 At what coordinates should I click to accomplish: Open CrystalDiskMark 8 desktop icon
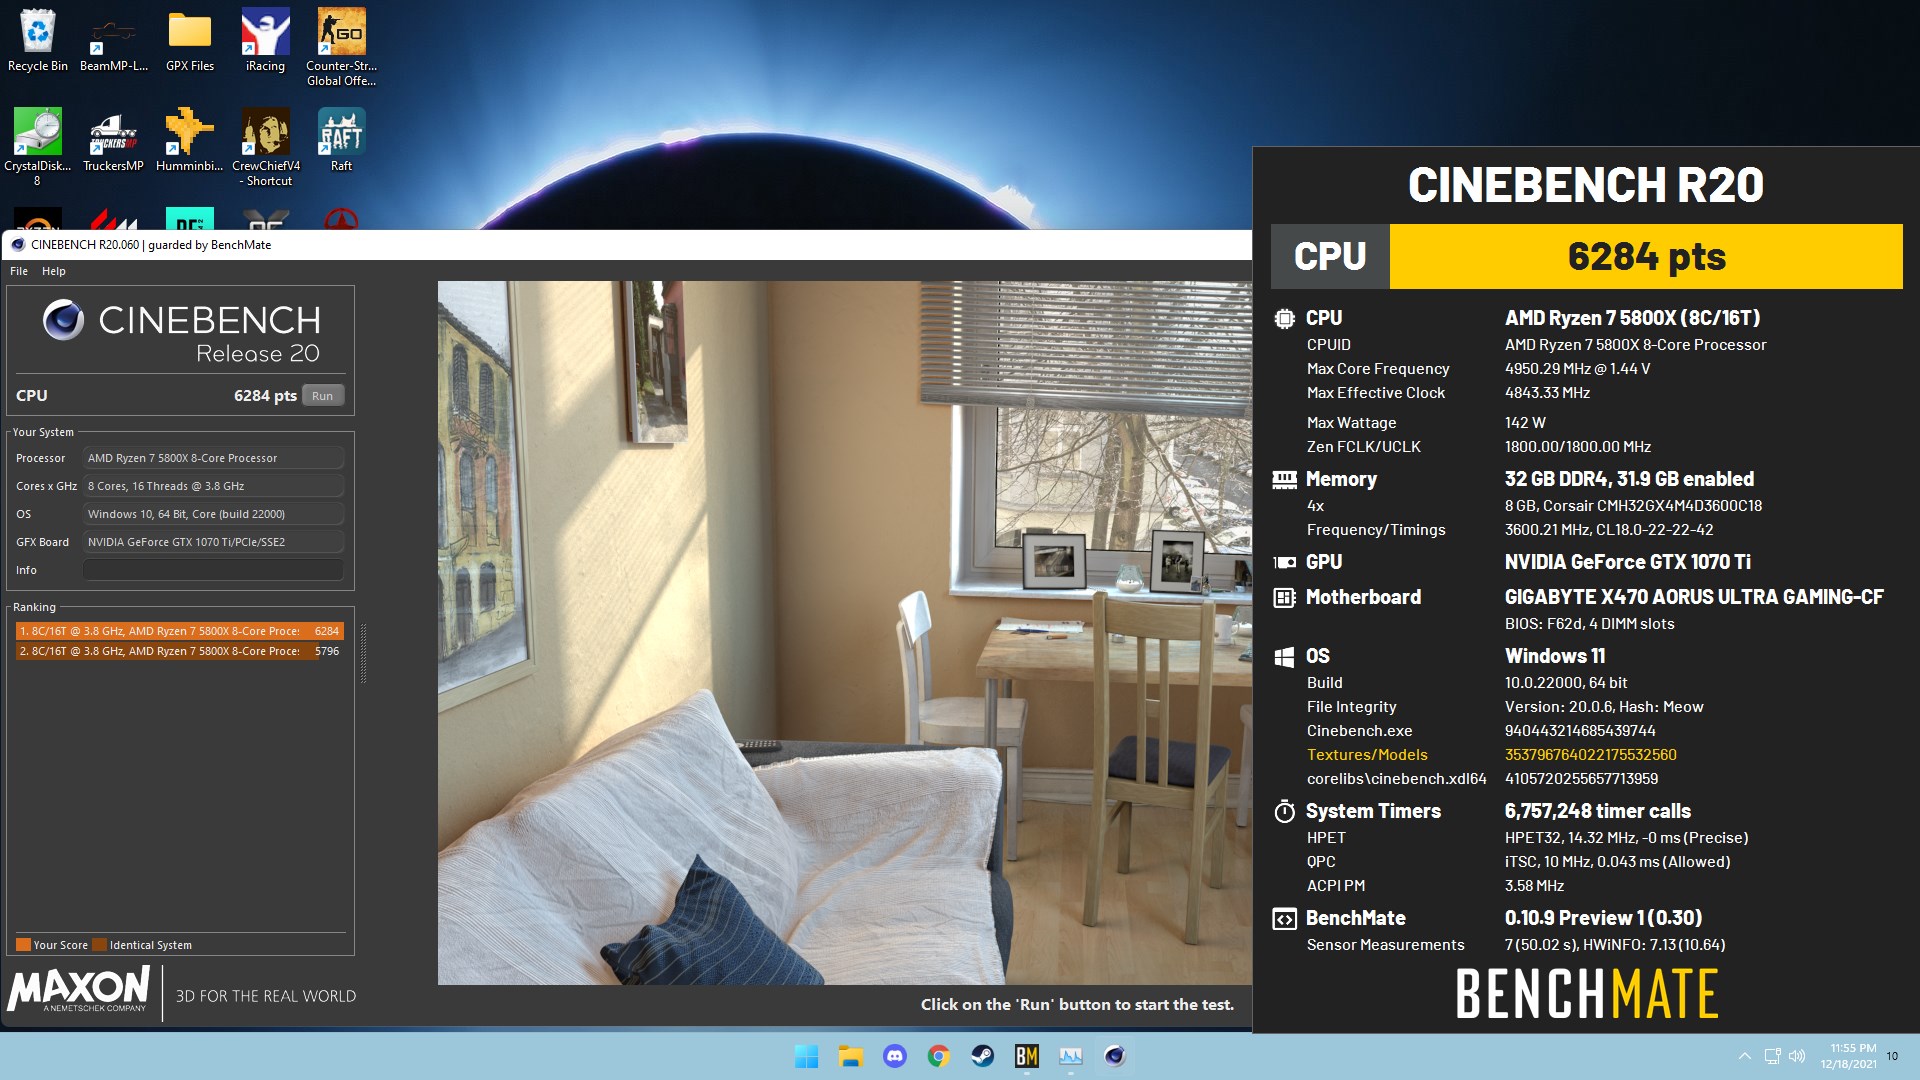coord(38,147)
